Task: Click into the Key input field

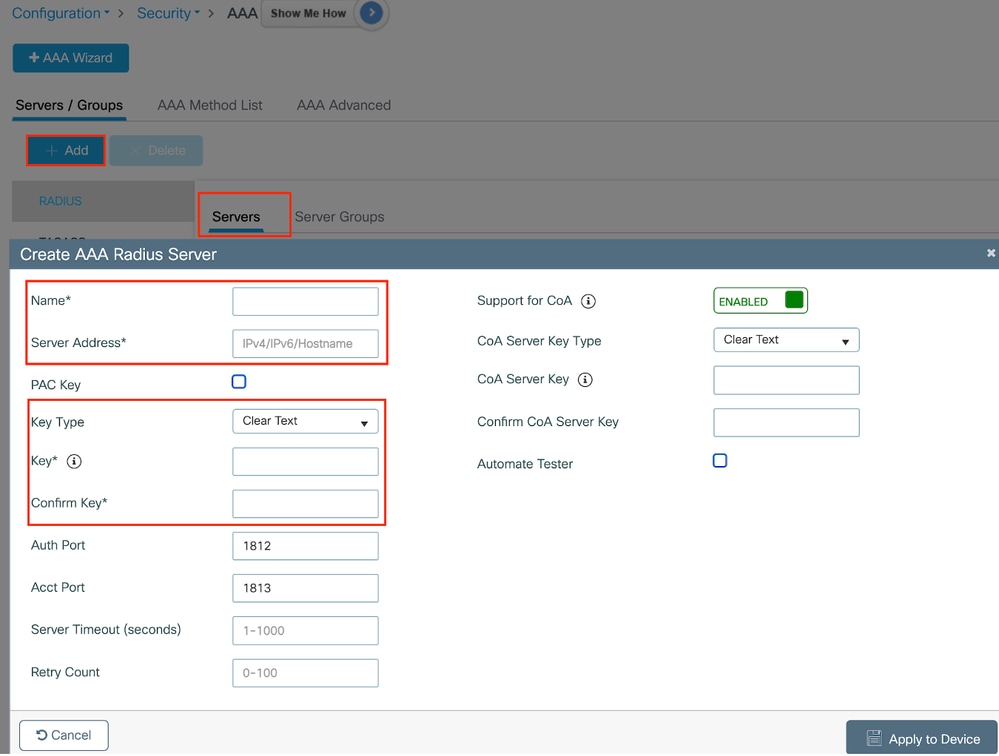Action: [x=305, y=462]
